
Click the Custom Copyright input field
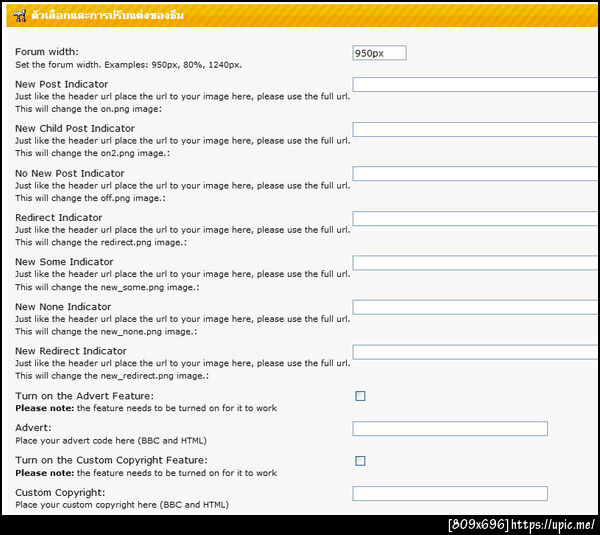pos(450,493)
